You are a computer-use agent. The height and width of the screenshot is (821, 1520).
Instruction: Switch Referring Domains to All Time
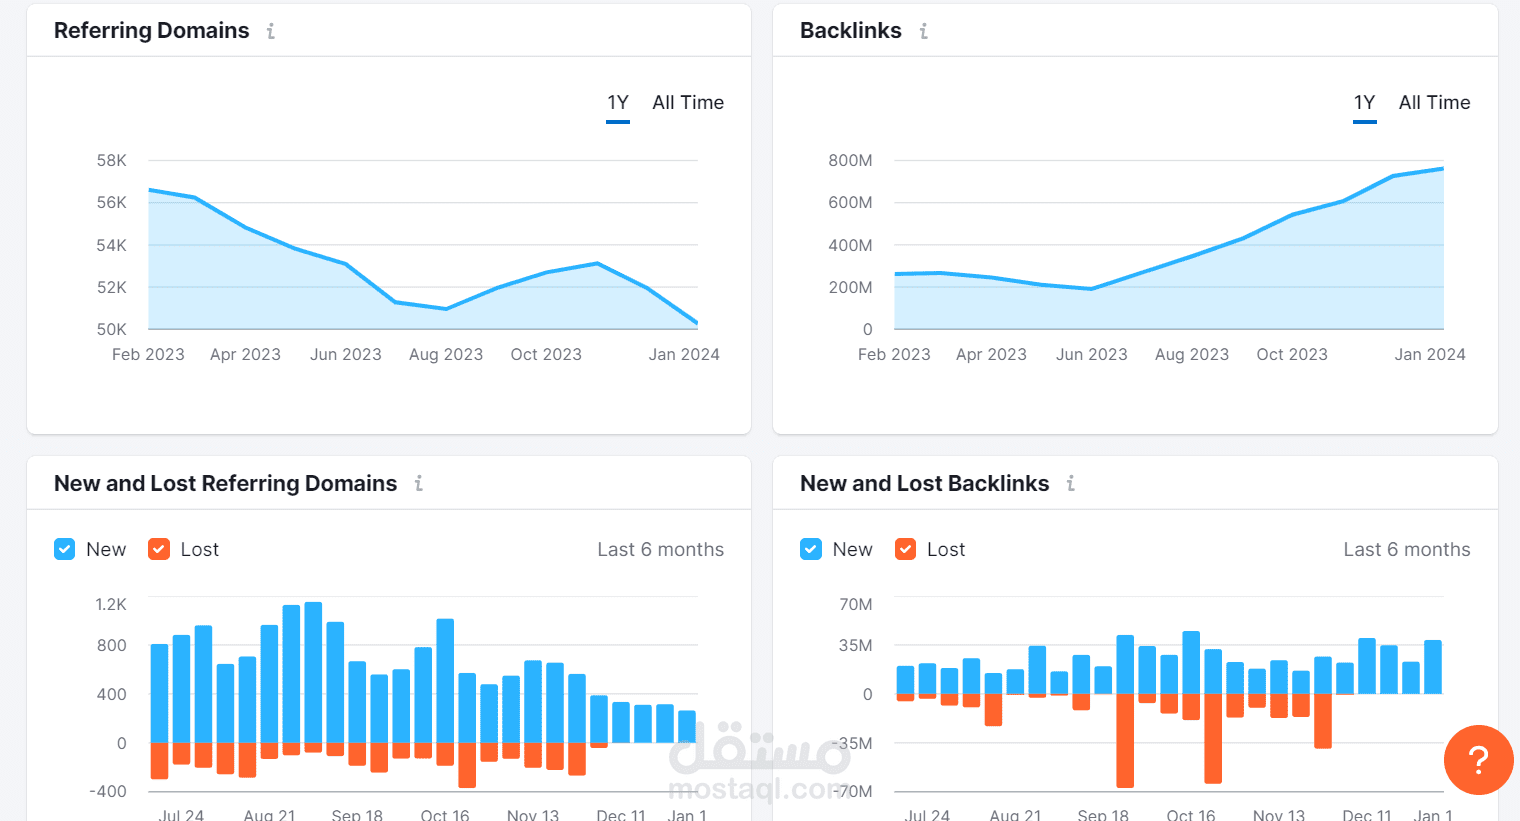[x=688, y=103]
